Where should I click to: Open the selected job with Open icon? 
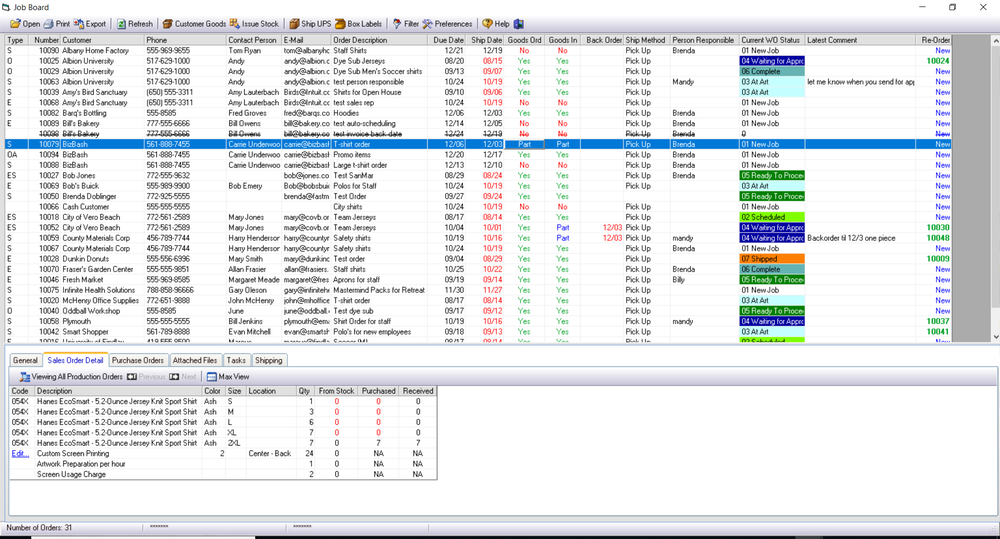tap(25, 24)
